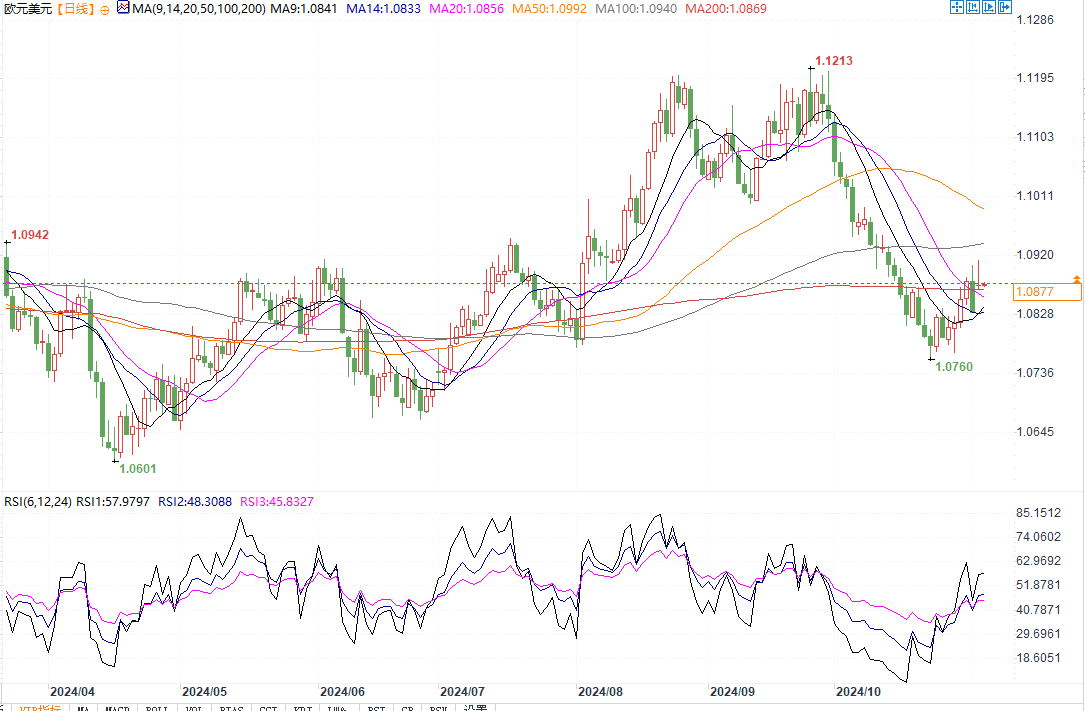Click the 欧元美元 symbol title
1085x711 pixels.
tap(26, 8)
